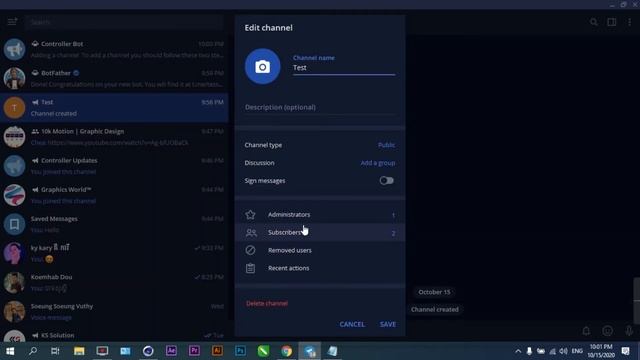This screenshot has width=640, height=360.
Task: Open the Telegram hamburger menu
Action: point(12,22)
